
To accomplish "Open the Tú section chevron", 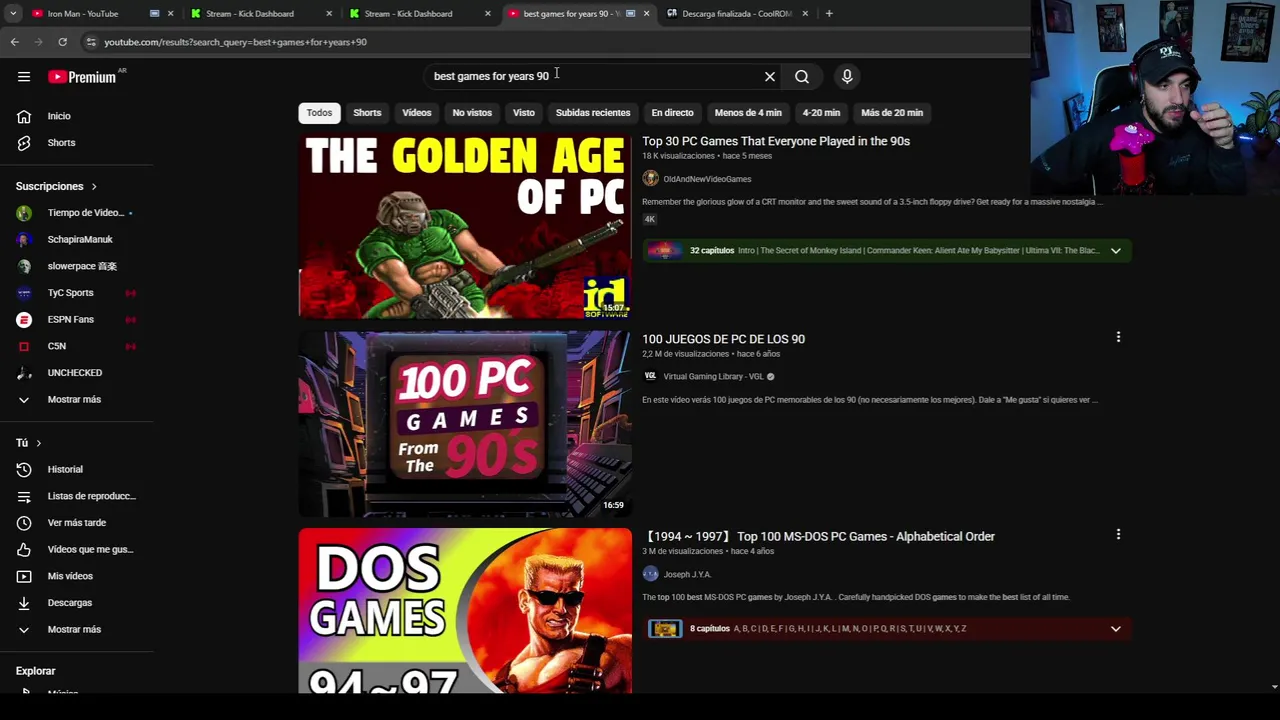I will coord(39,443).
